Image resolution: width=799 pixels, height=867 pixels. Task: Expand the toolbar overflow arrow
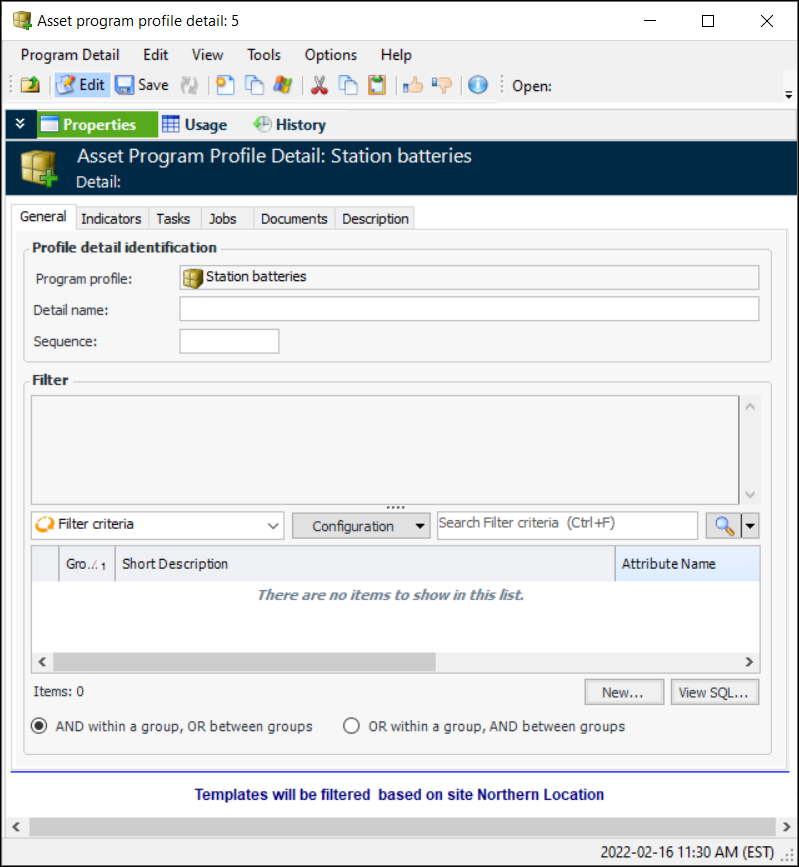pyautogui.click(x=788, y=95)
